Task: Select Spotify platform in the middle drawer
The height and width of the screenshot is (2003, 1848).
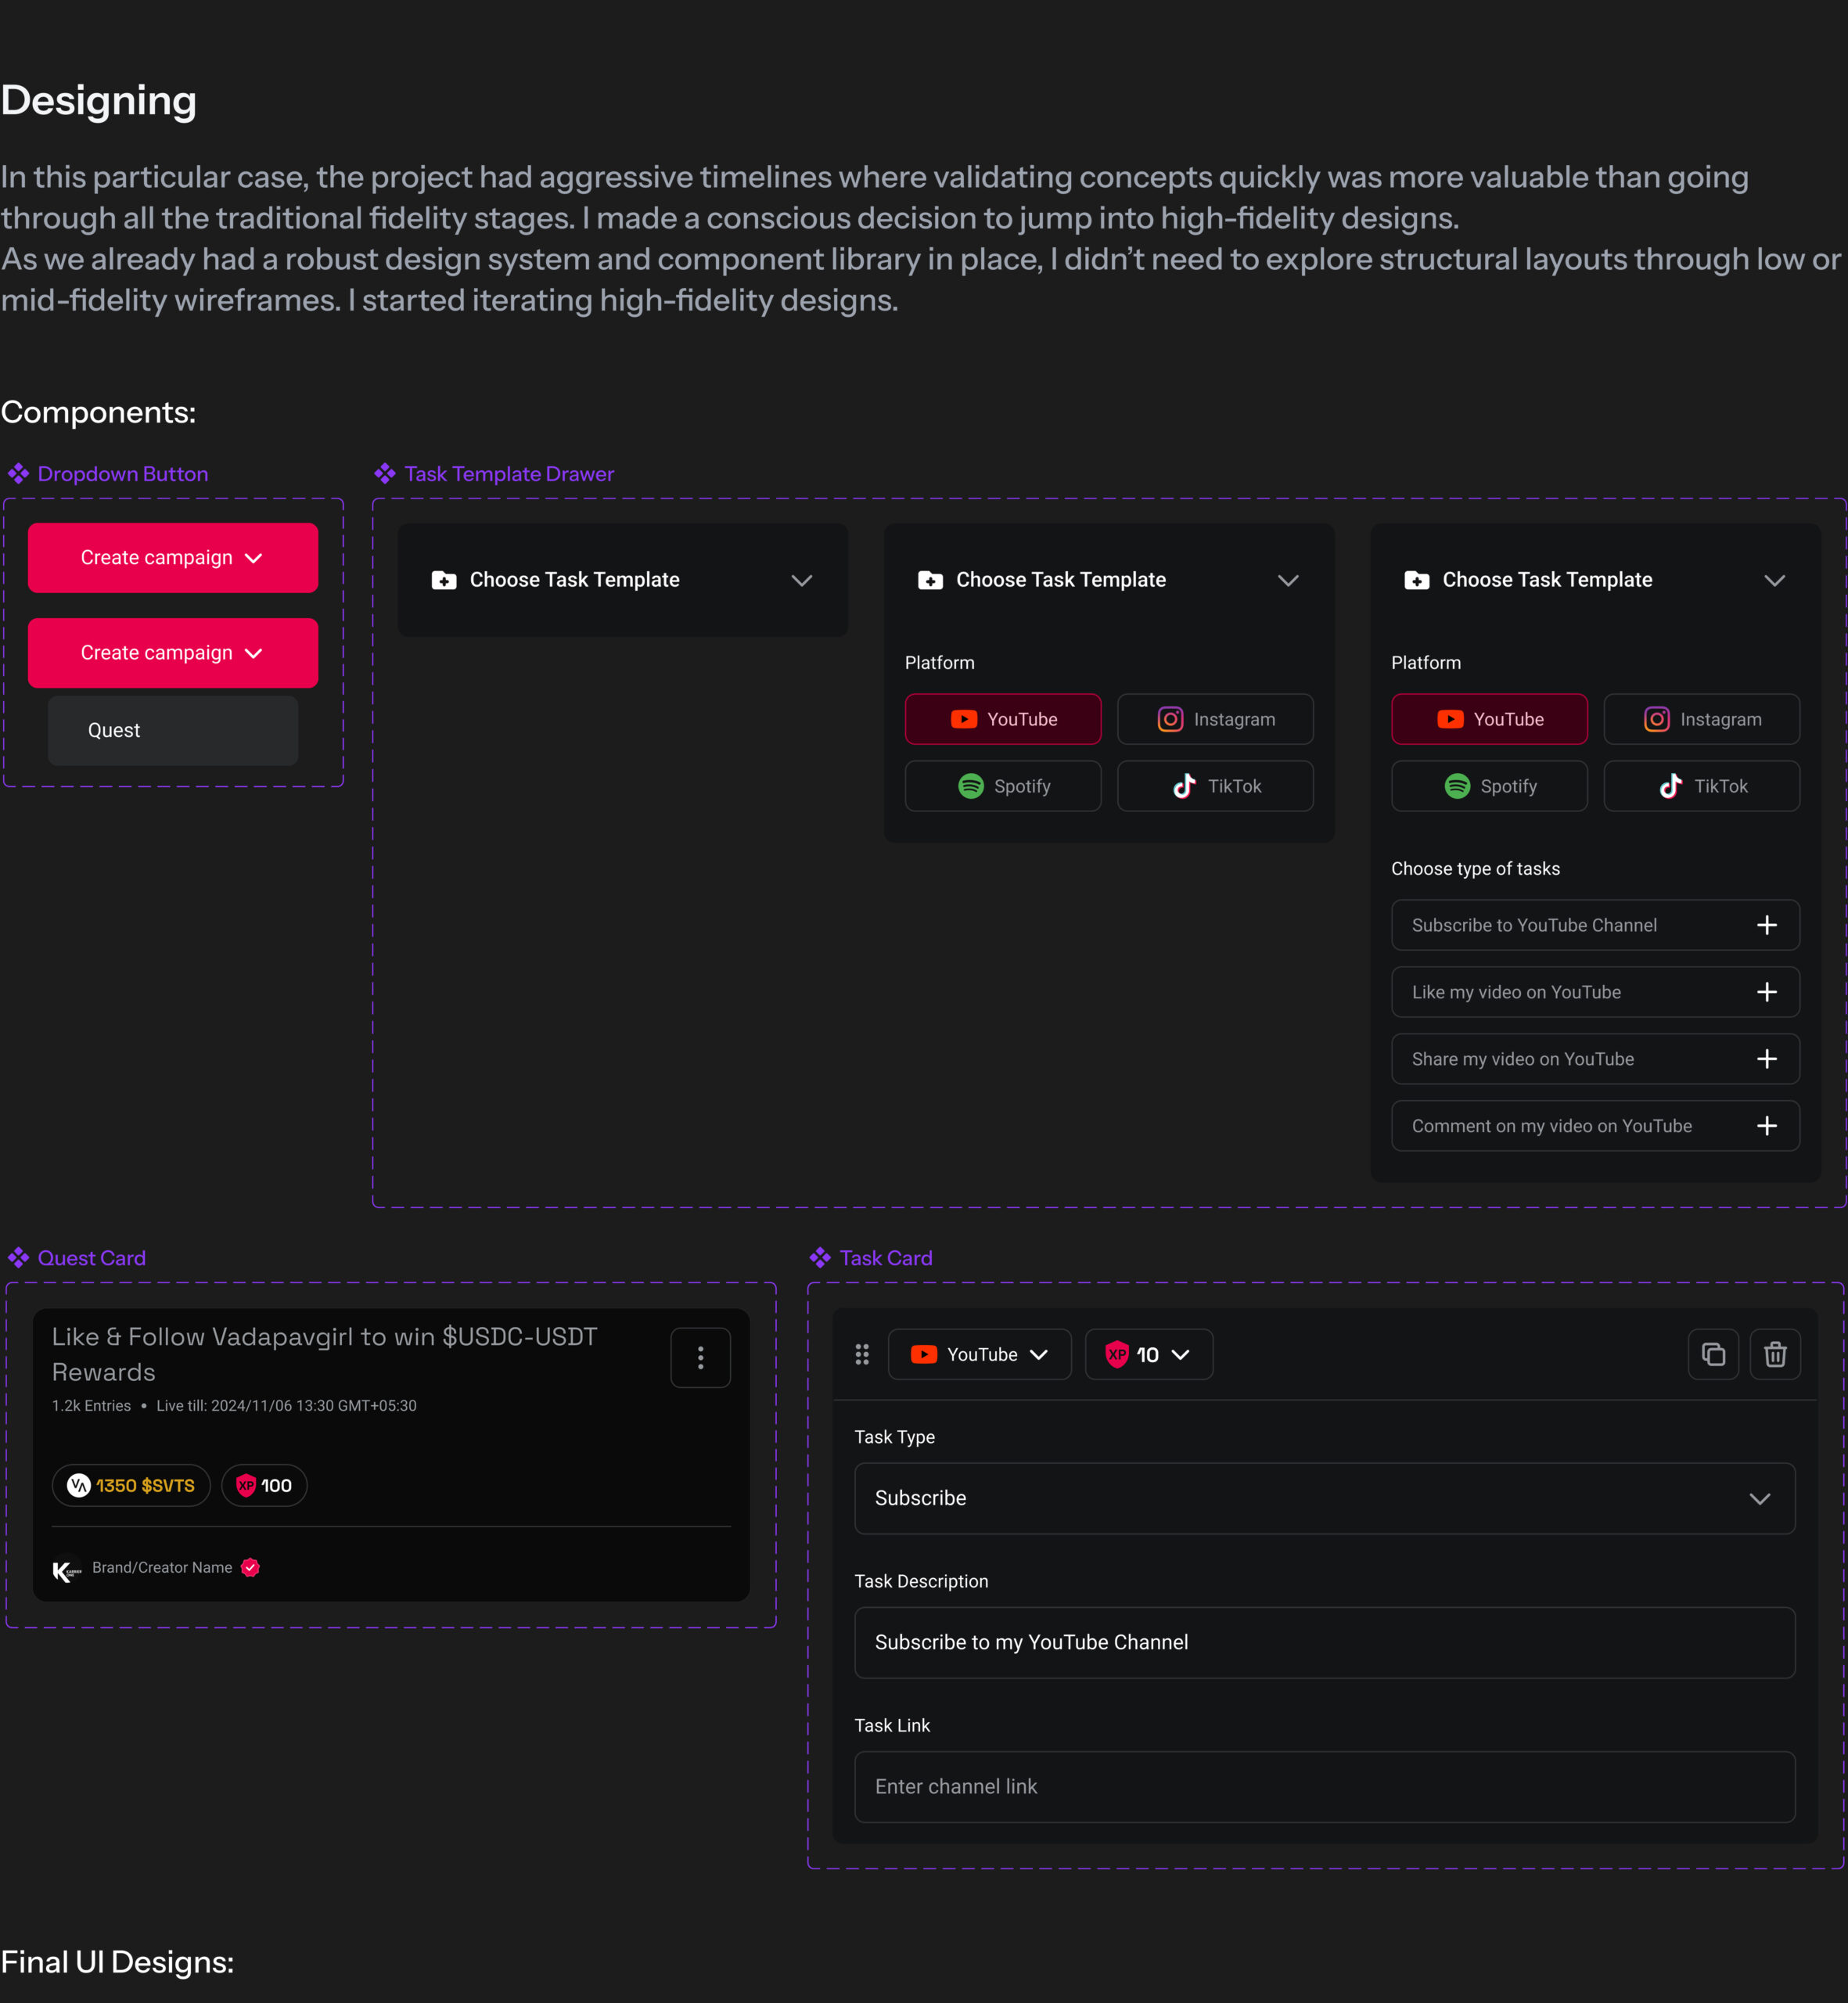Action: click(x=1002, y=786)
